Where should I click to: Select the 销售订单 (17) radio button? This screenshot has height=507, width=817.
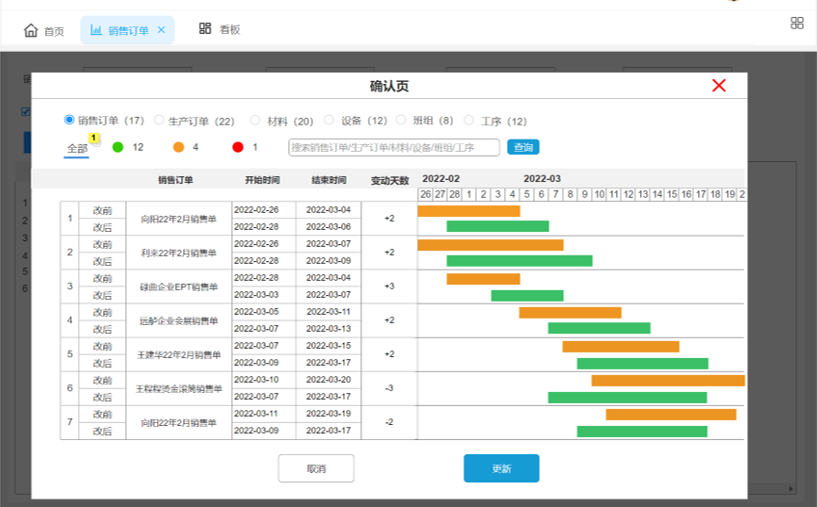click(x=69, y=120)
